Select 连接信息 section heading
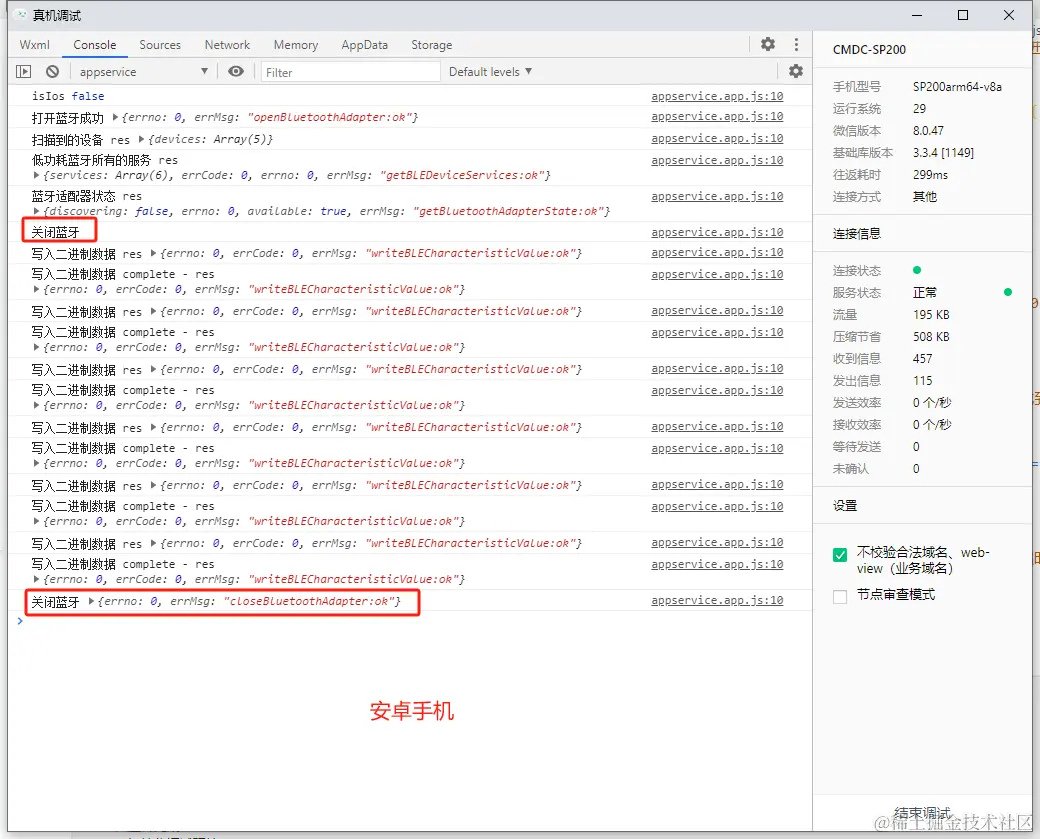The width and height of the screenshot is (1040, 839). (856, 233)
